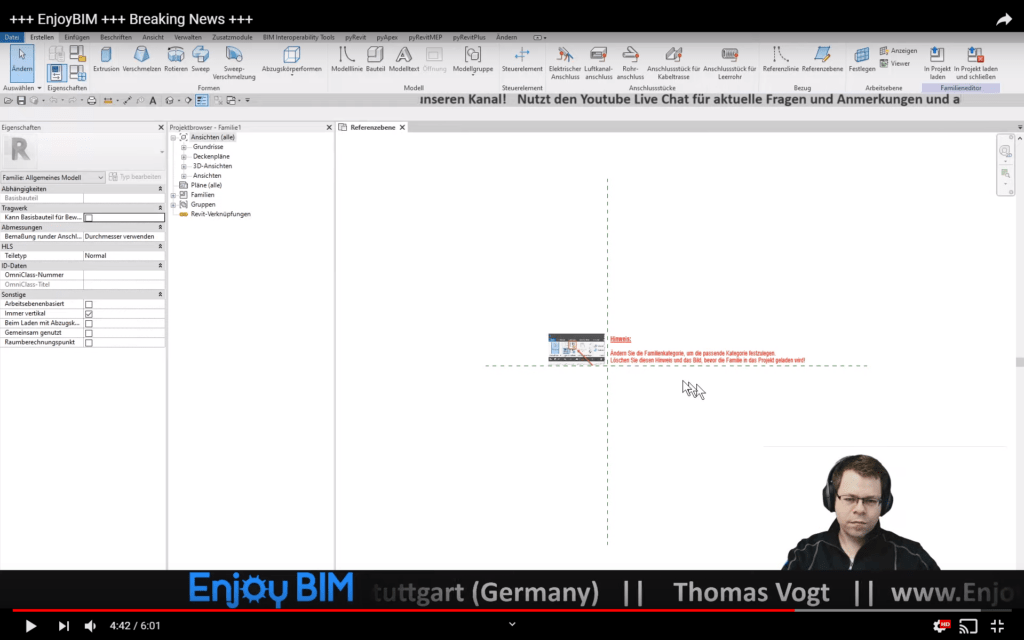The height and width of the screenshot is (640, 1024).
Task: Select the Referenzlinie tool
Action: [x=780, y=59]
